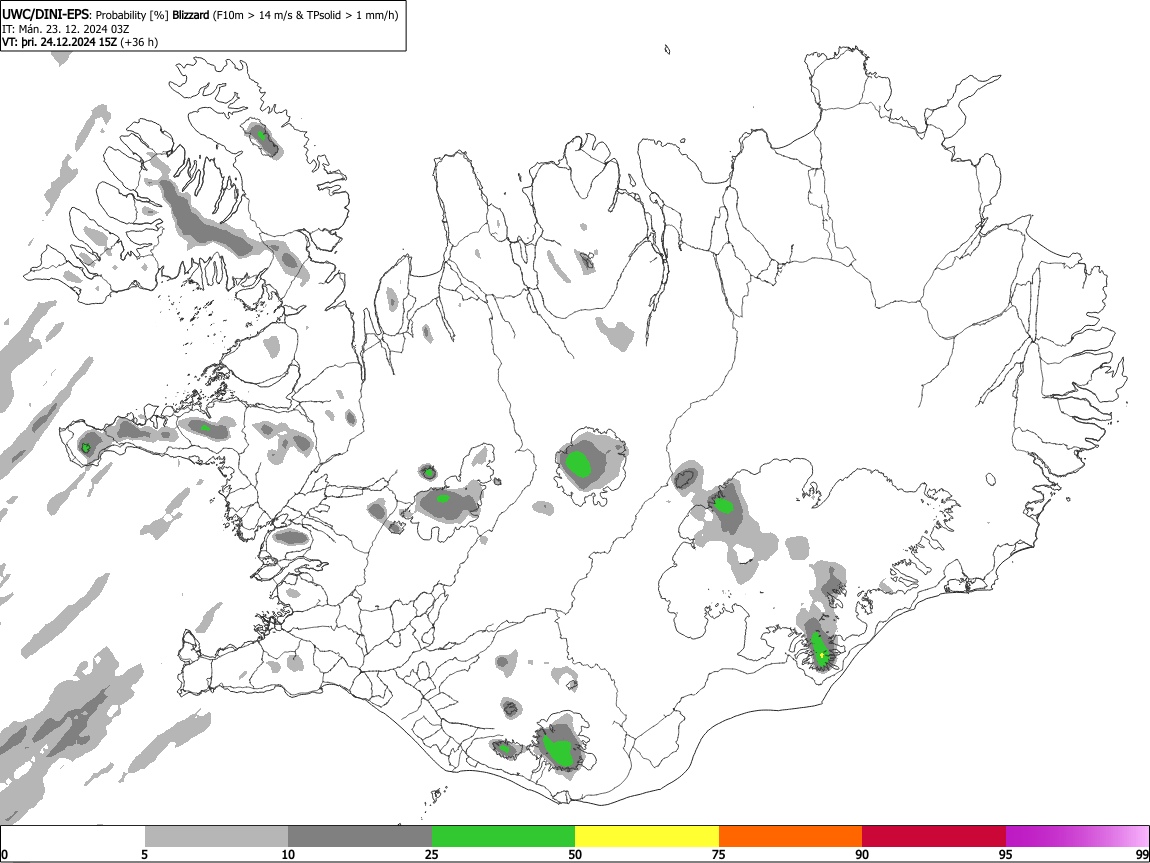Viewport: 1150px width, 863px height.
Task: Click the green 25-50% legend band
Action: point(503,837)
